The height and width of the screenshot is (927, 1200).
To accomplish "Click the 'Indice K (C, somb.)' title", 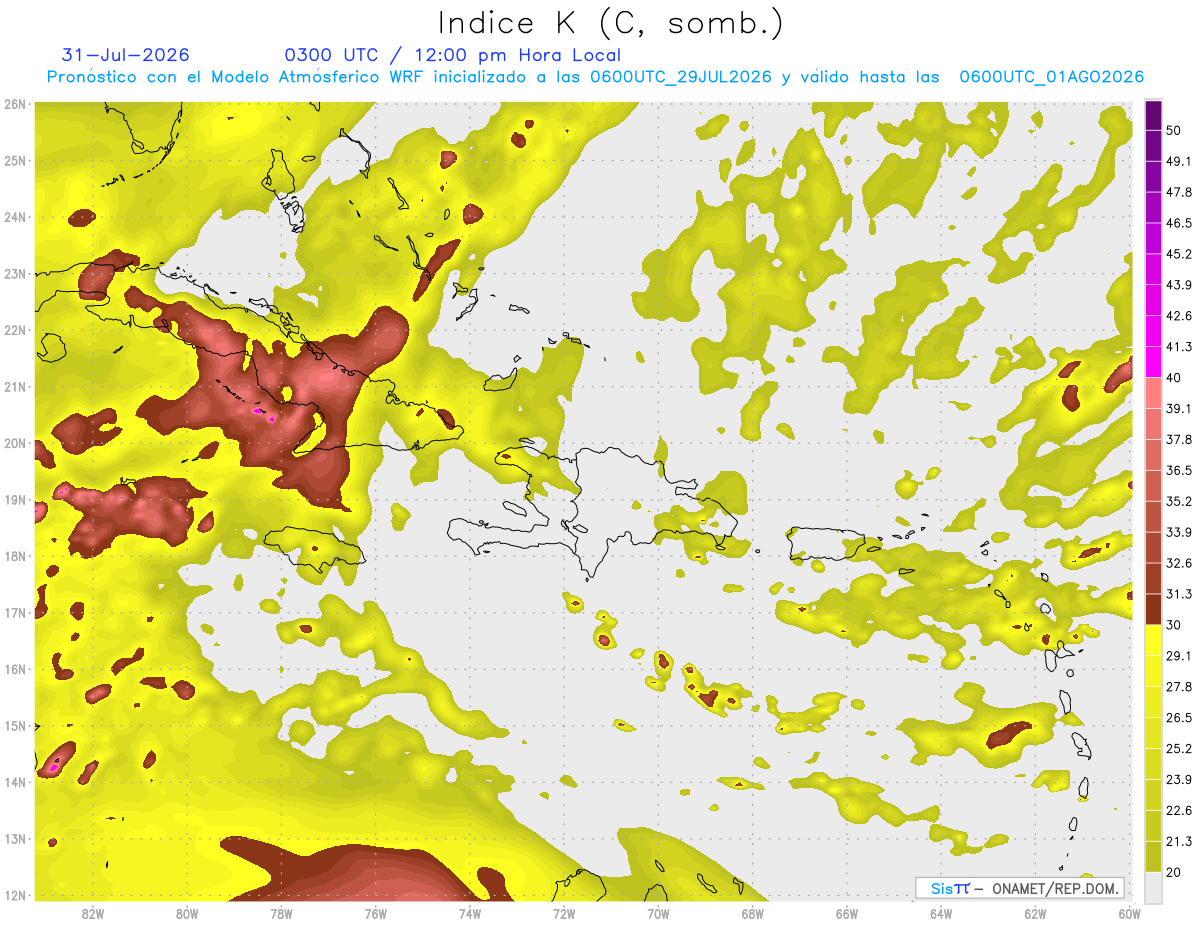I will tap(611, 23).
